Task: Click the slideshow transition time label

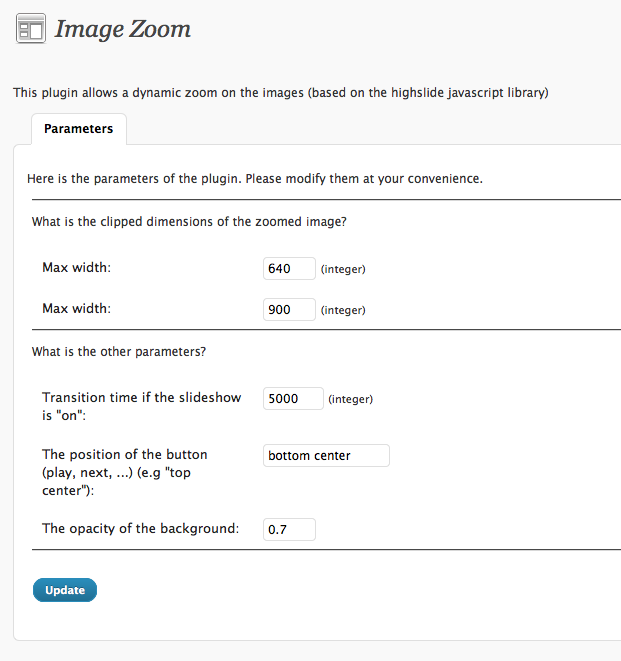Action: 141,405
